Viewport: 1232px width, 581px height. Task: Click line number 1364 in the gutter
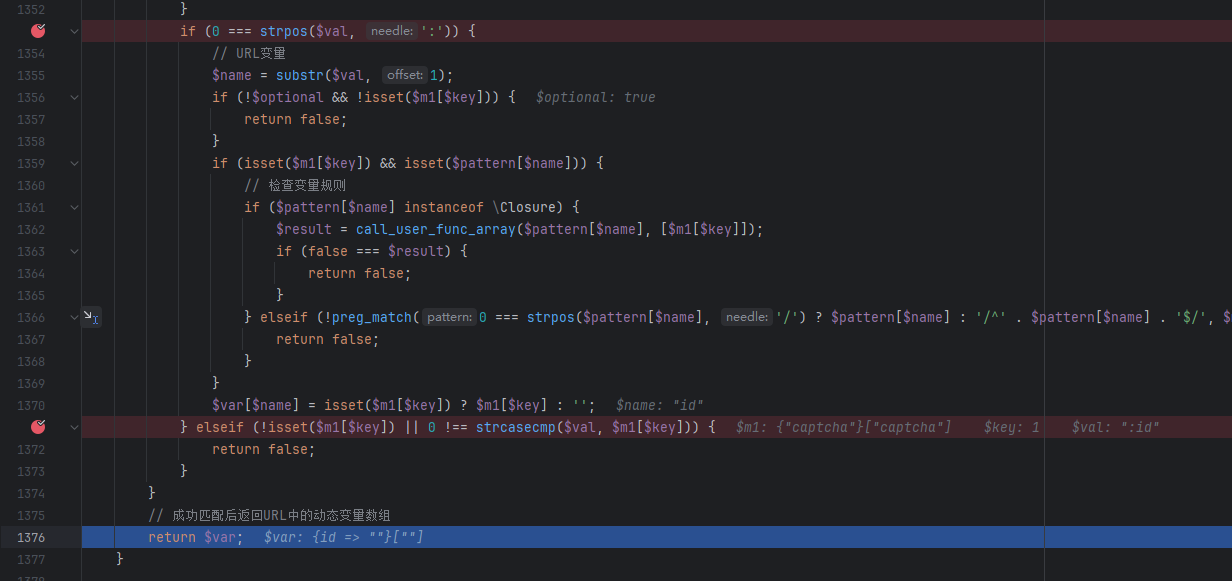31,273
